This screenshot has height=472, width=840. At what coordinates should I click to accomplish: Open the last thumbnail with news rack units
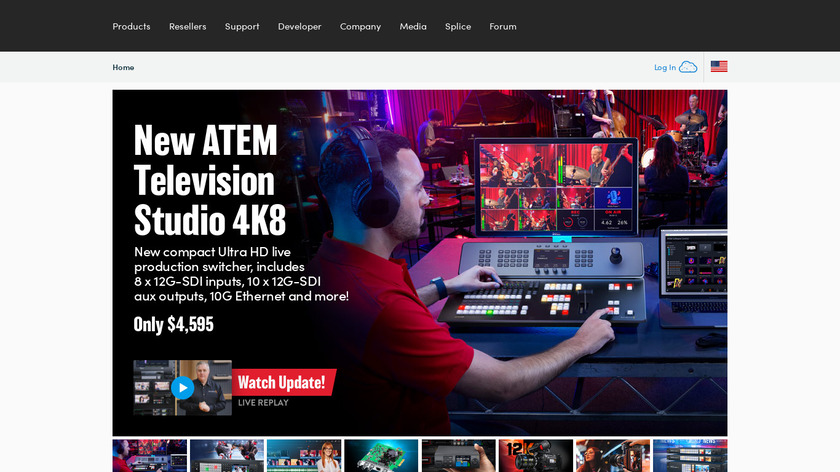(690, 455)
